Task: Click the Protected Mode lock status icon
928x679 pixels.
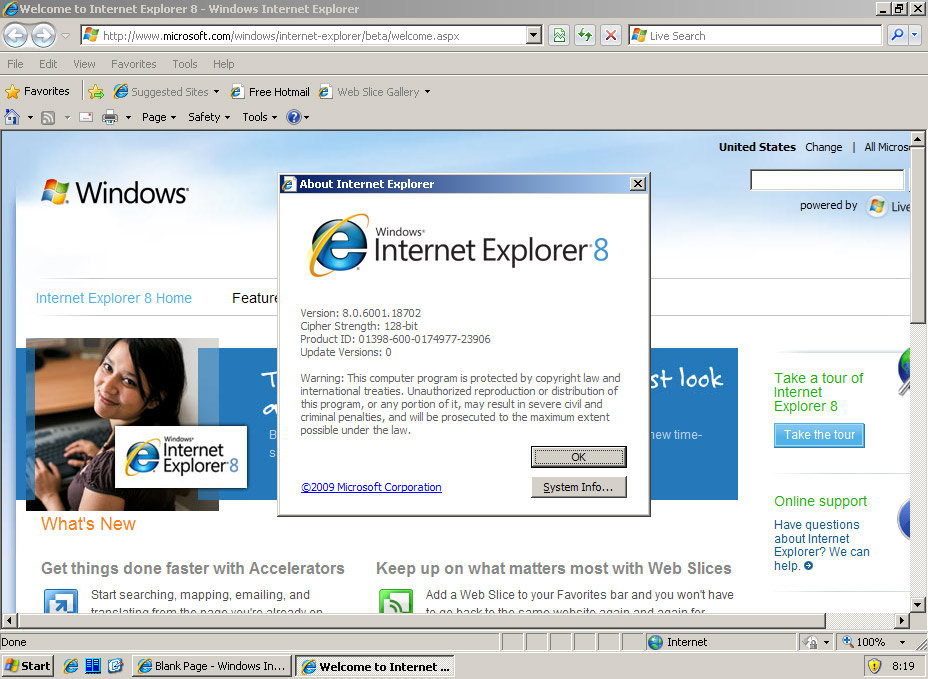Action: (x=810, y=642)
